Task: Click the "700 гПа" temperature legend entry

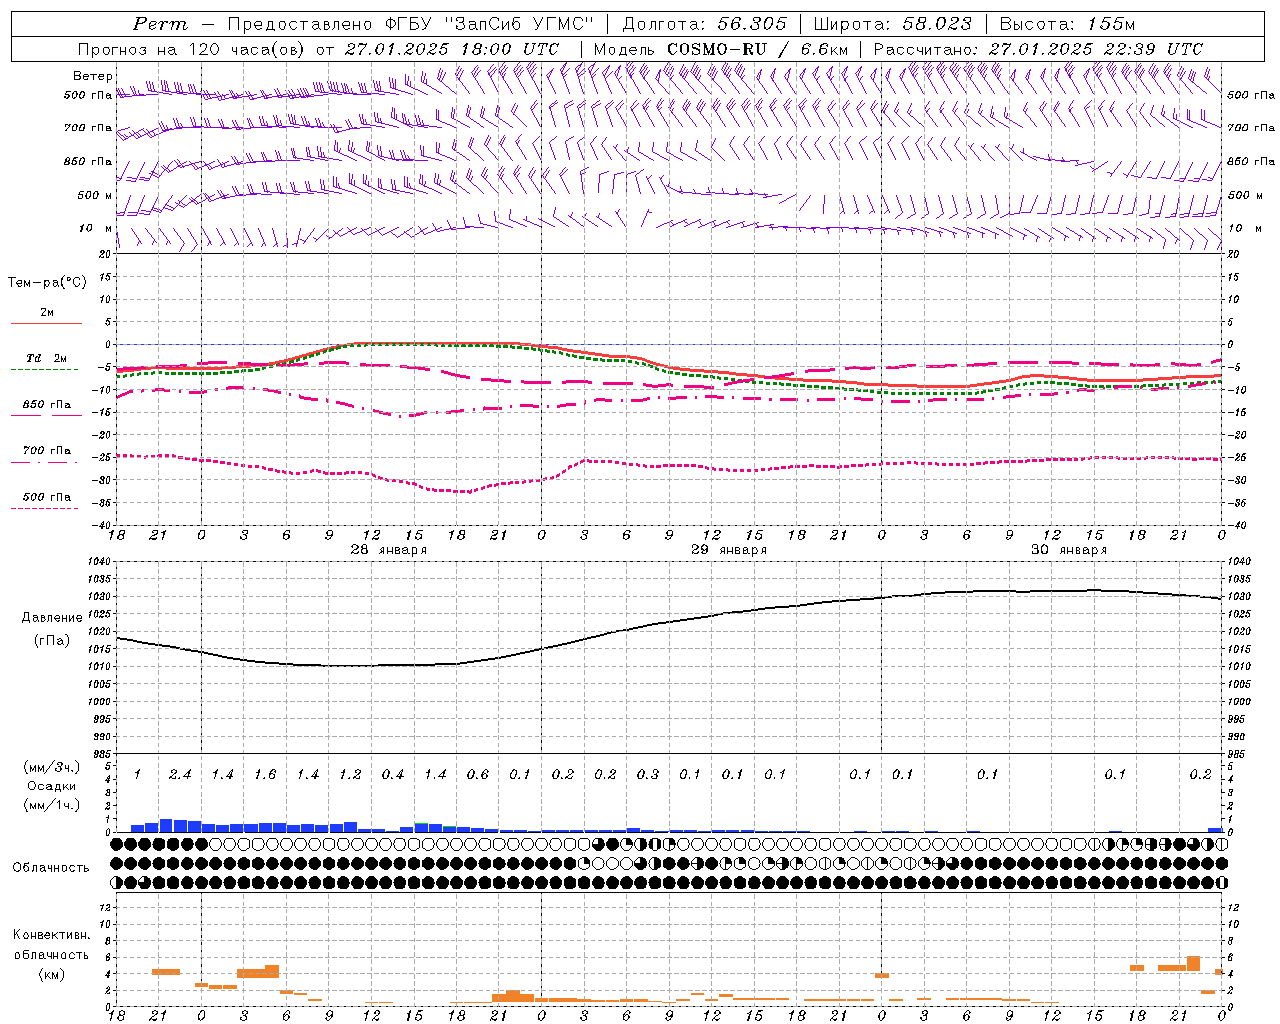Action: [x=46, y=451]
